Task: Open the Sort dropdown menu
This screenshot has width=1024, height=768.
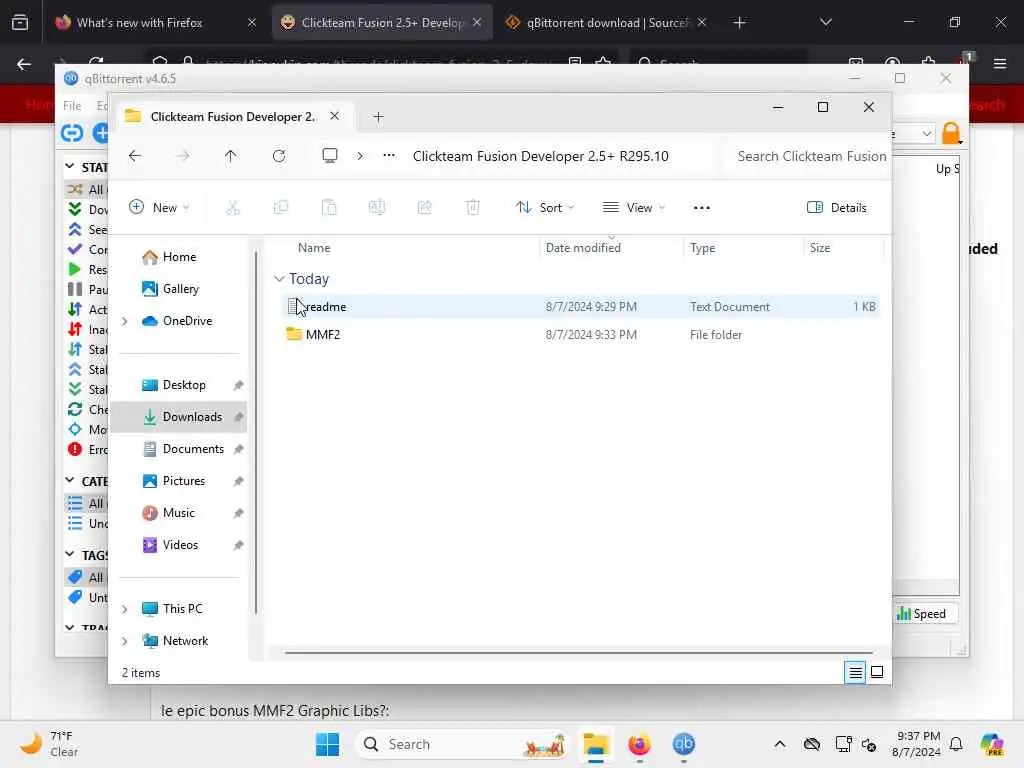Action: 545,208
